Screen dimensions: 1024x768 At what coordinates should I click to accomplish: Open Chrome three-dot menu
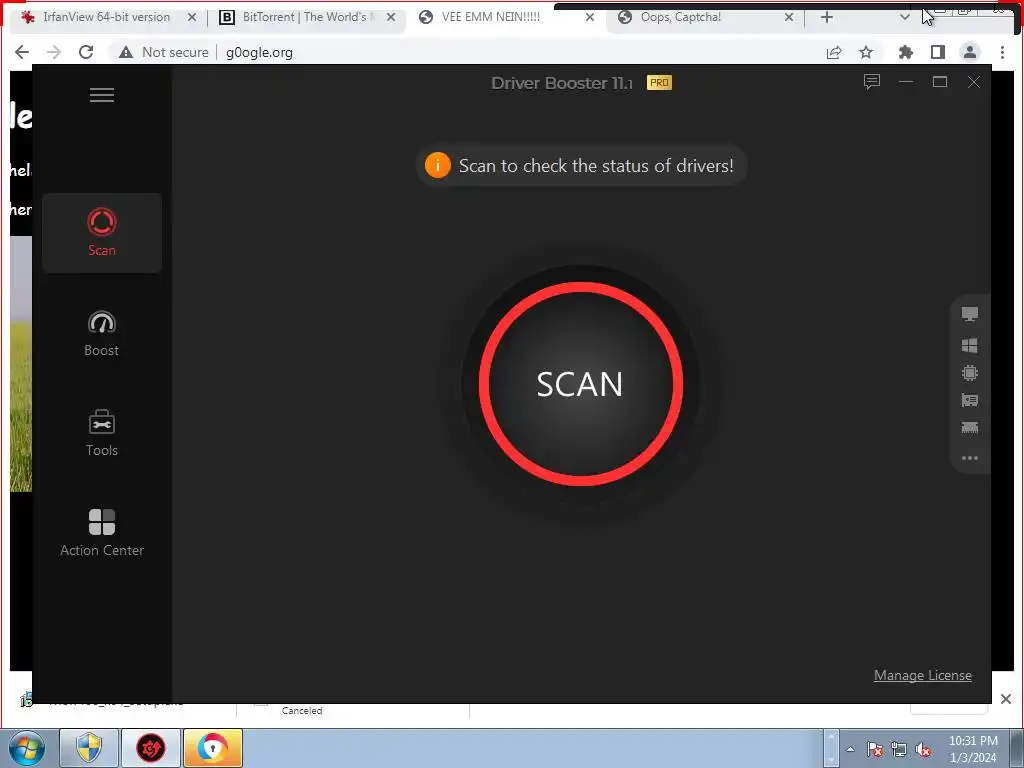tap(1002, 52)
